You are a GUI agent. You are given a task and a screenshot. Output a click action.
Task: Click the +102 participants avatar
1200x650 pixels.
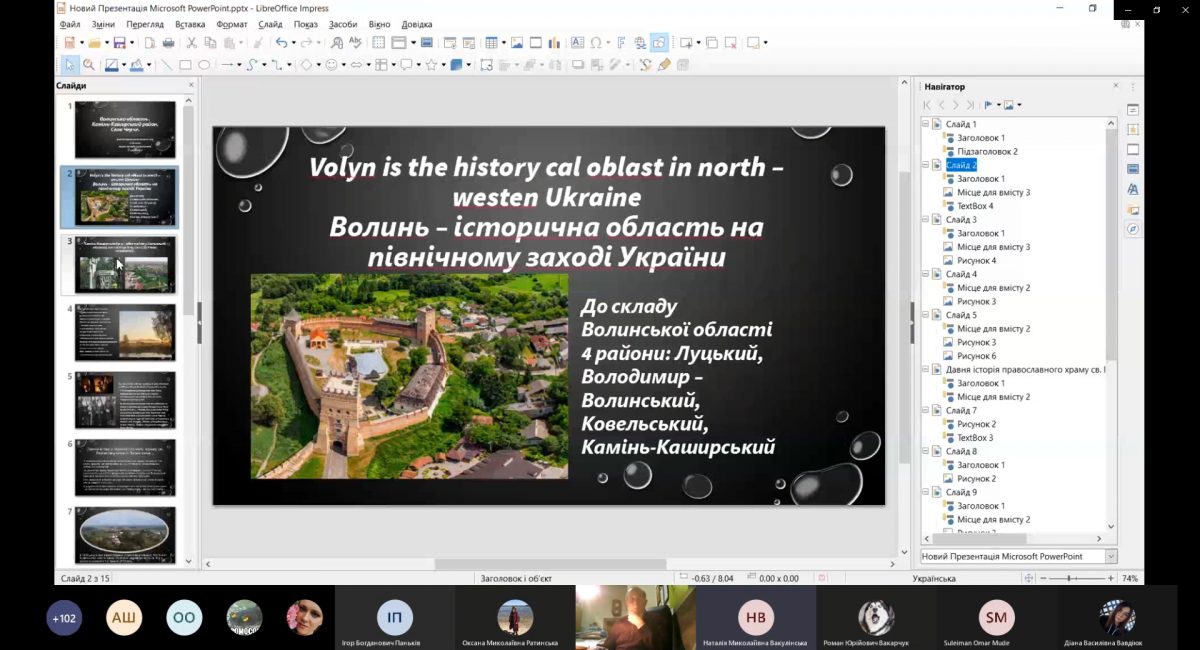64,618
